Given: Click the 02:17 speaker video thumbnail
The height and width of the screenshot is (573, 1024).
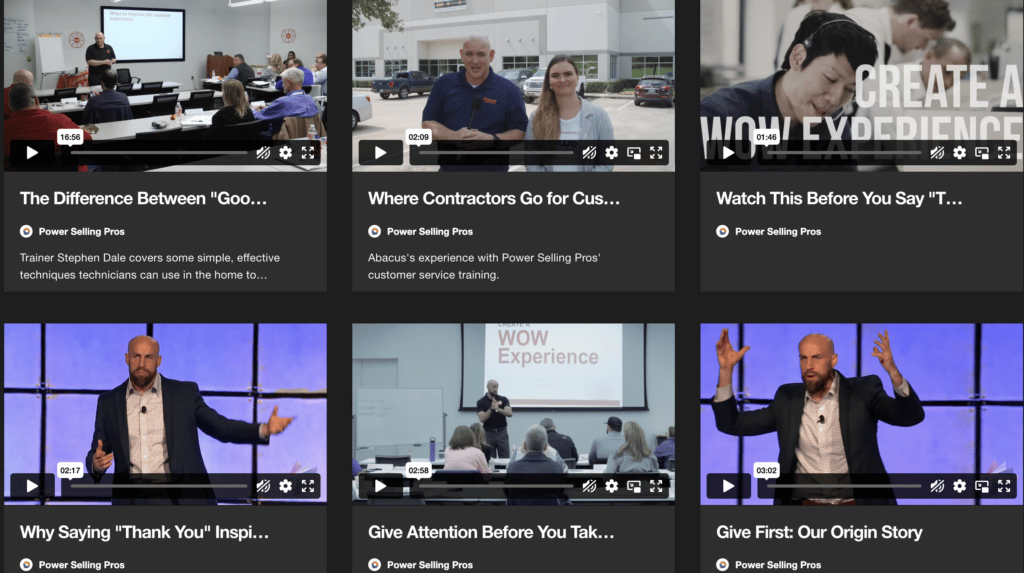Looking at the screenshot, I should [x=165, y=399].
